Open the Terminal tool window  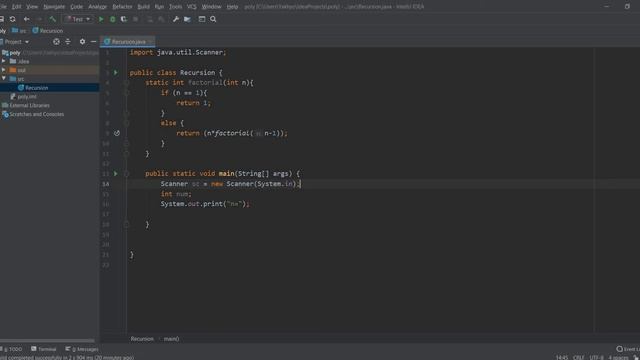tap(44, 349)
